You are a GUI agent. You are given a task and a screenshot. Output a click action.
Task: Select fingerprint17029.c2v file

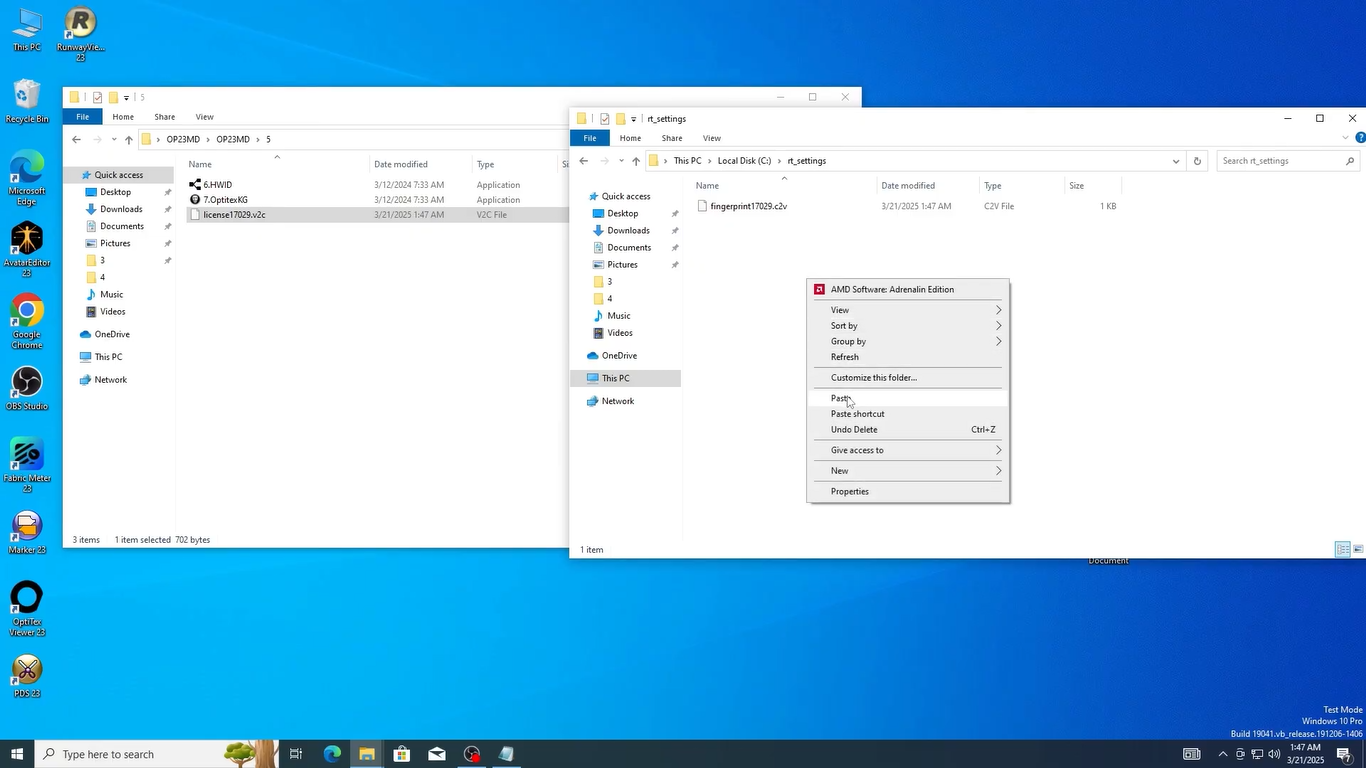click(x=748, y=206)
